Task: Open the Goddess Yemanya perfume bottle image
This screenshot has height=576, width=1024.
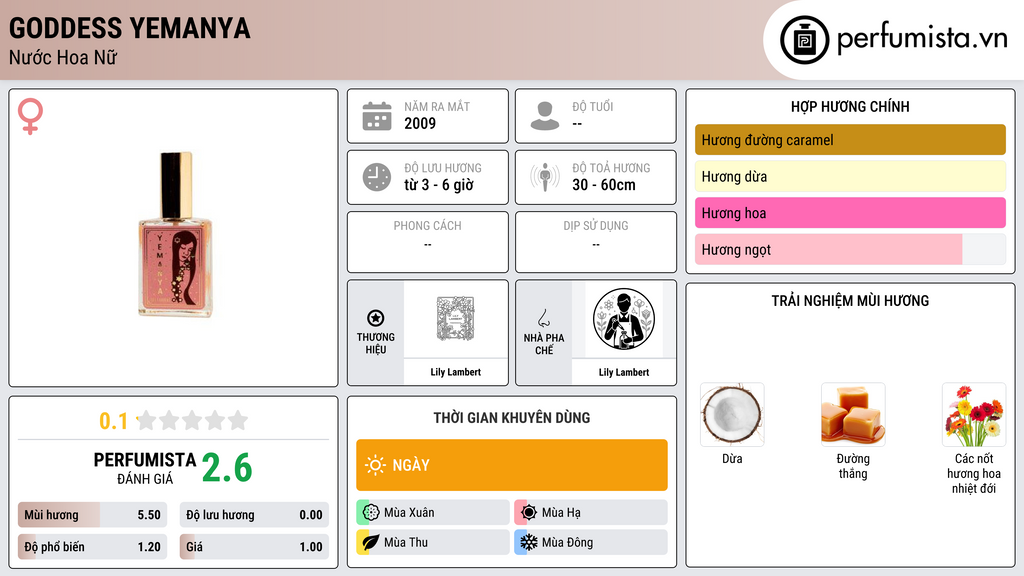Action: tap(175, 235)
